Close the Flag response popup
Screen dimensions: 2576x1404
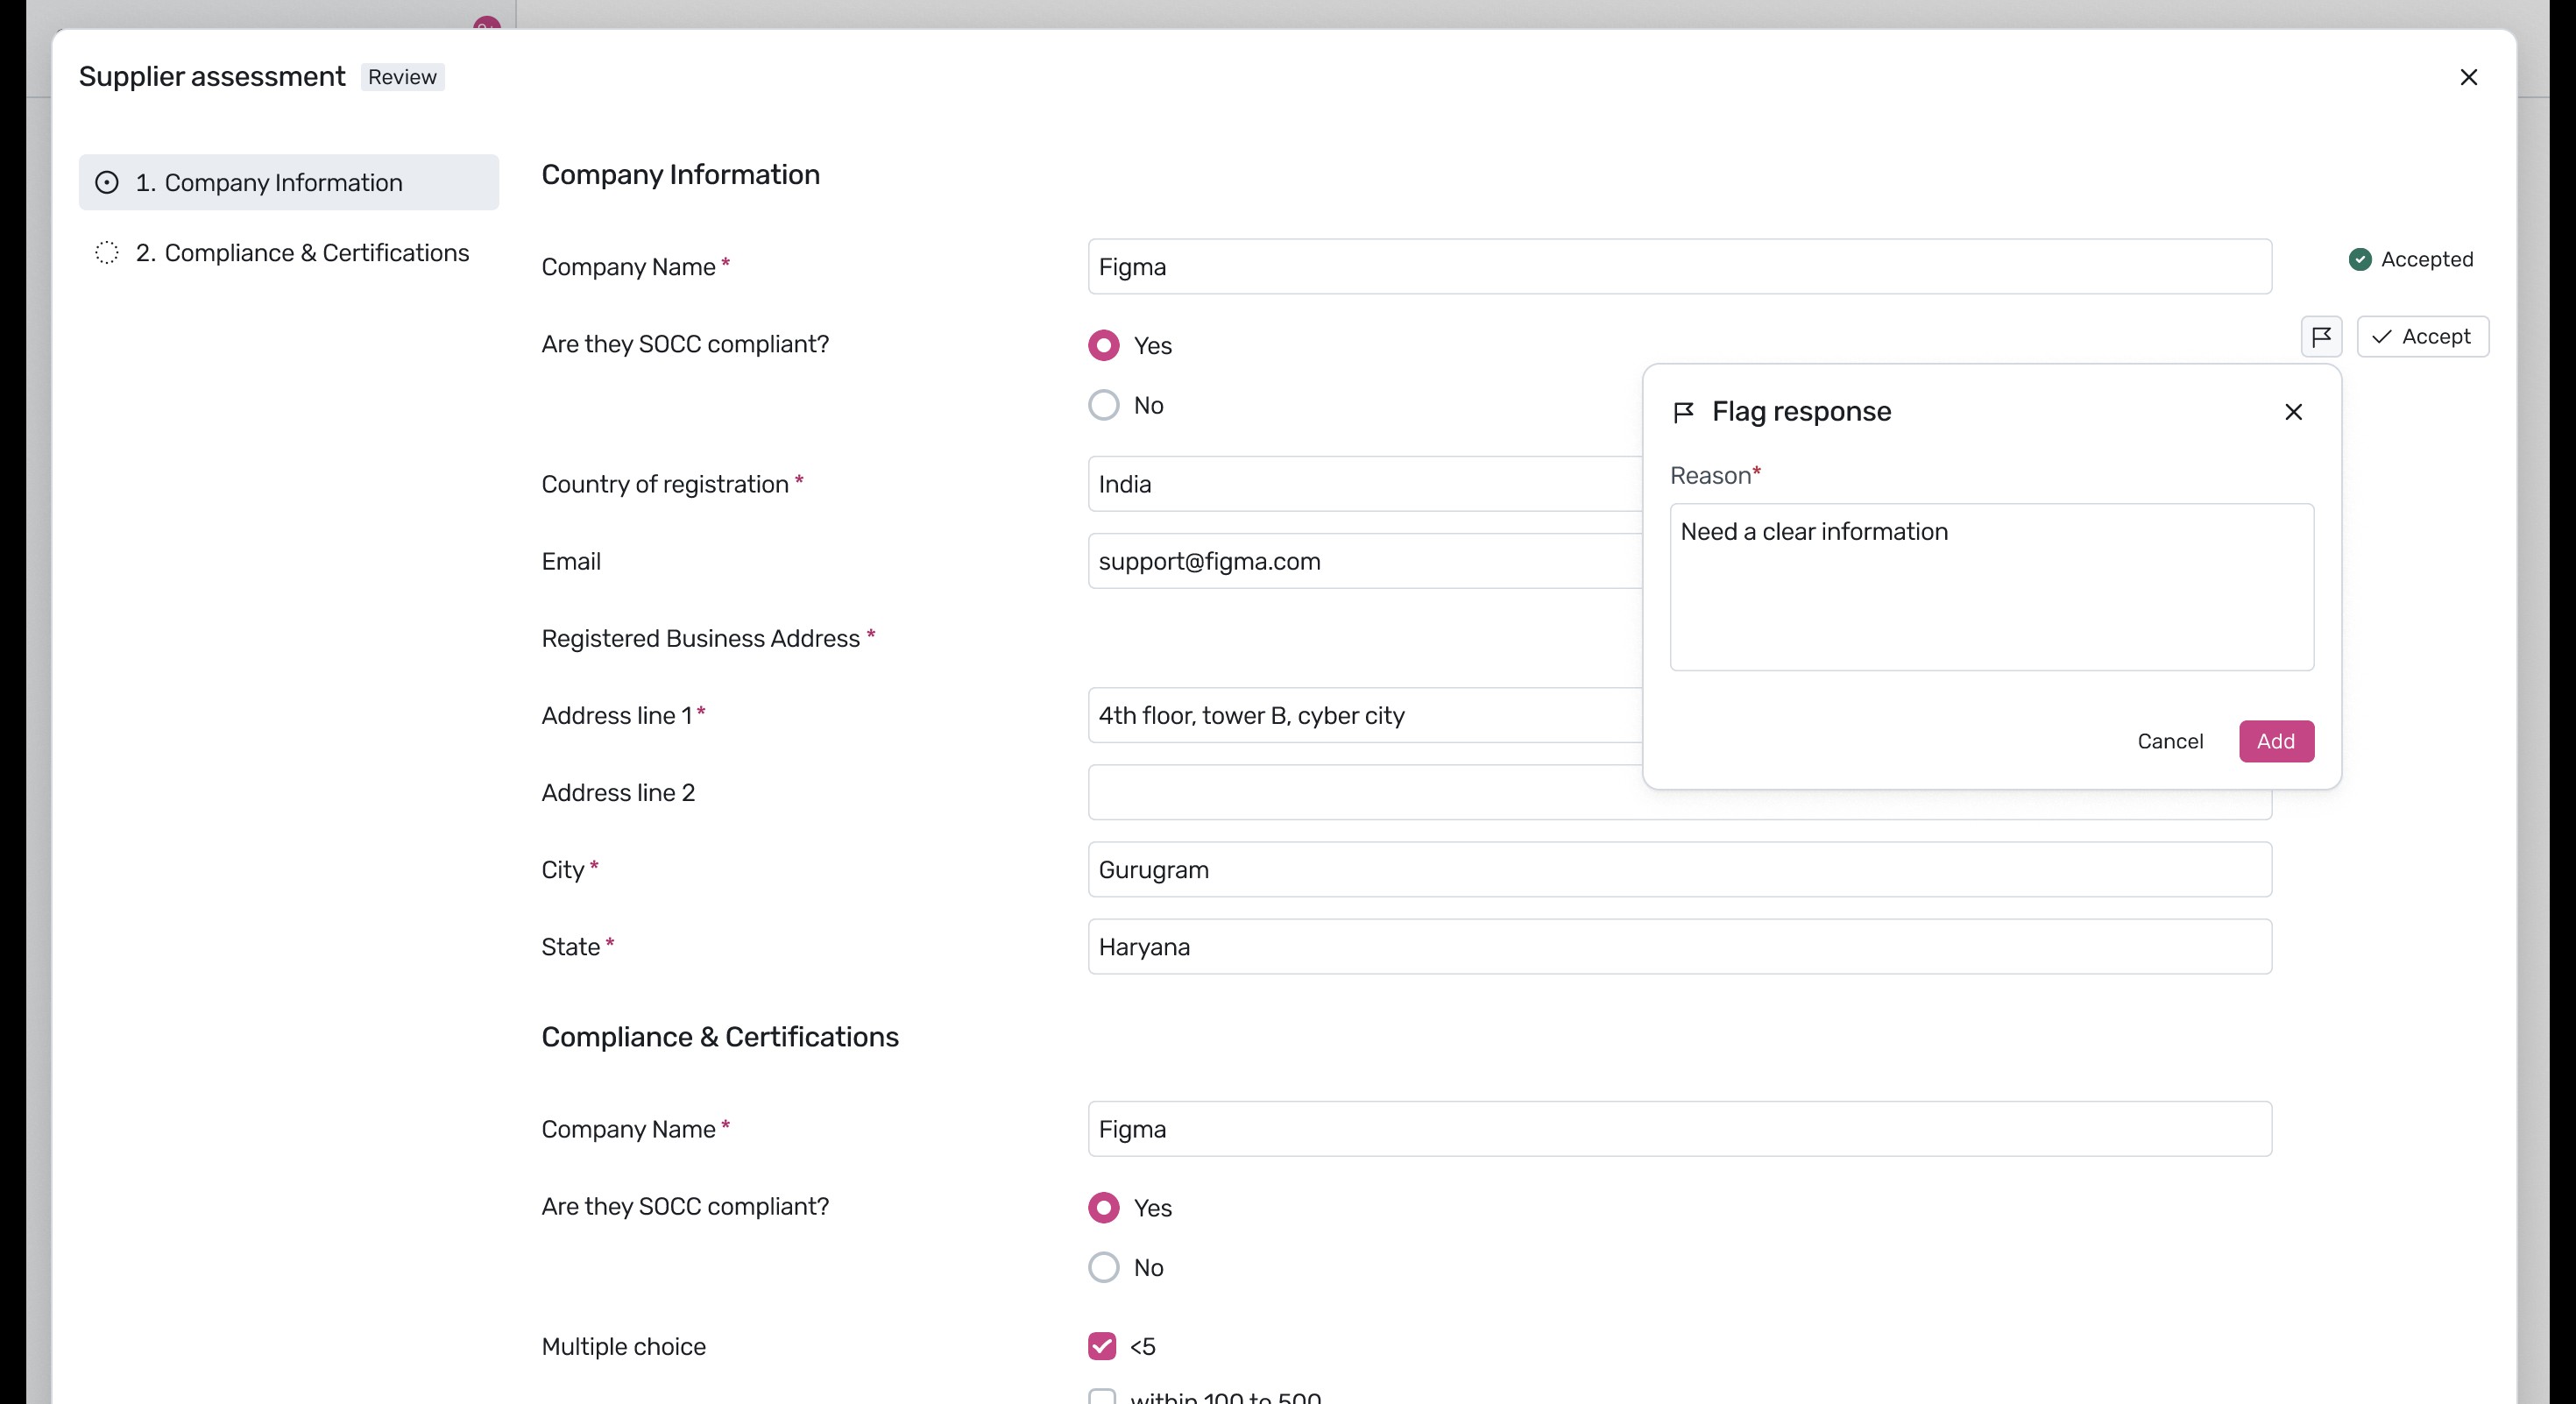point(2293,412)
